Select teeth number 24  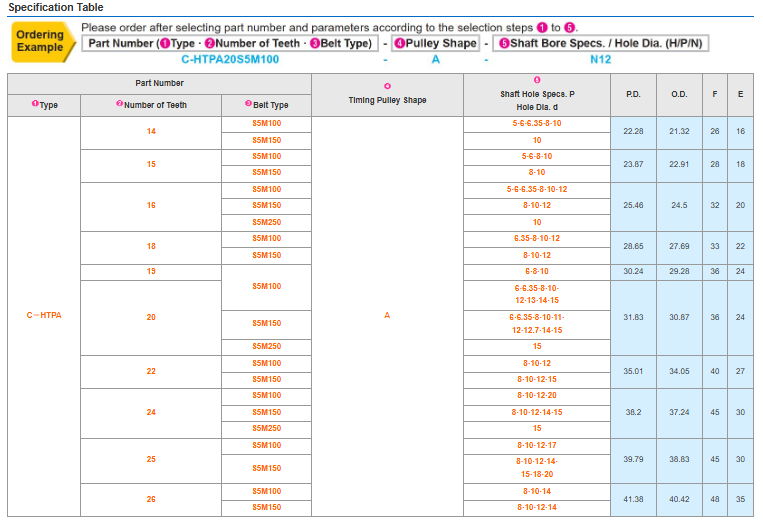151,413
